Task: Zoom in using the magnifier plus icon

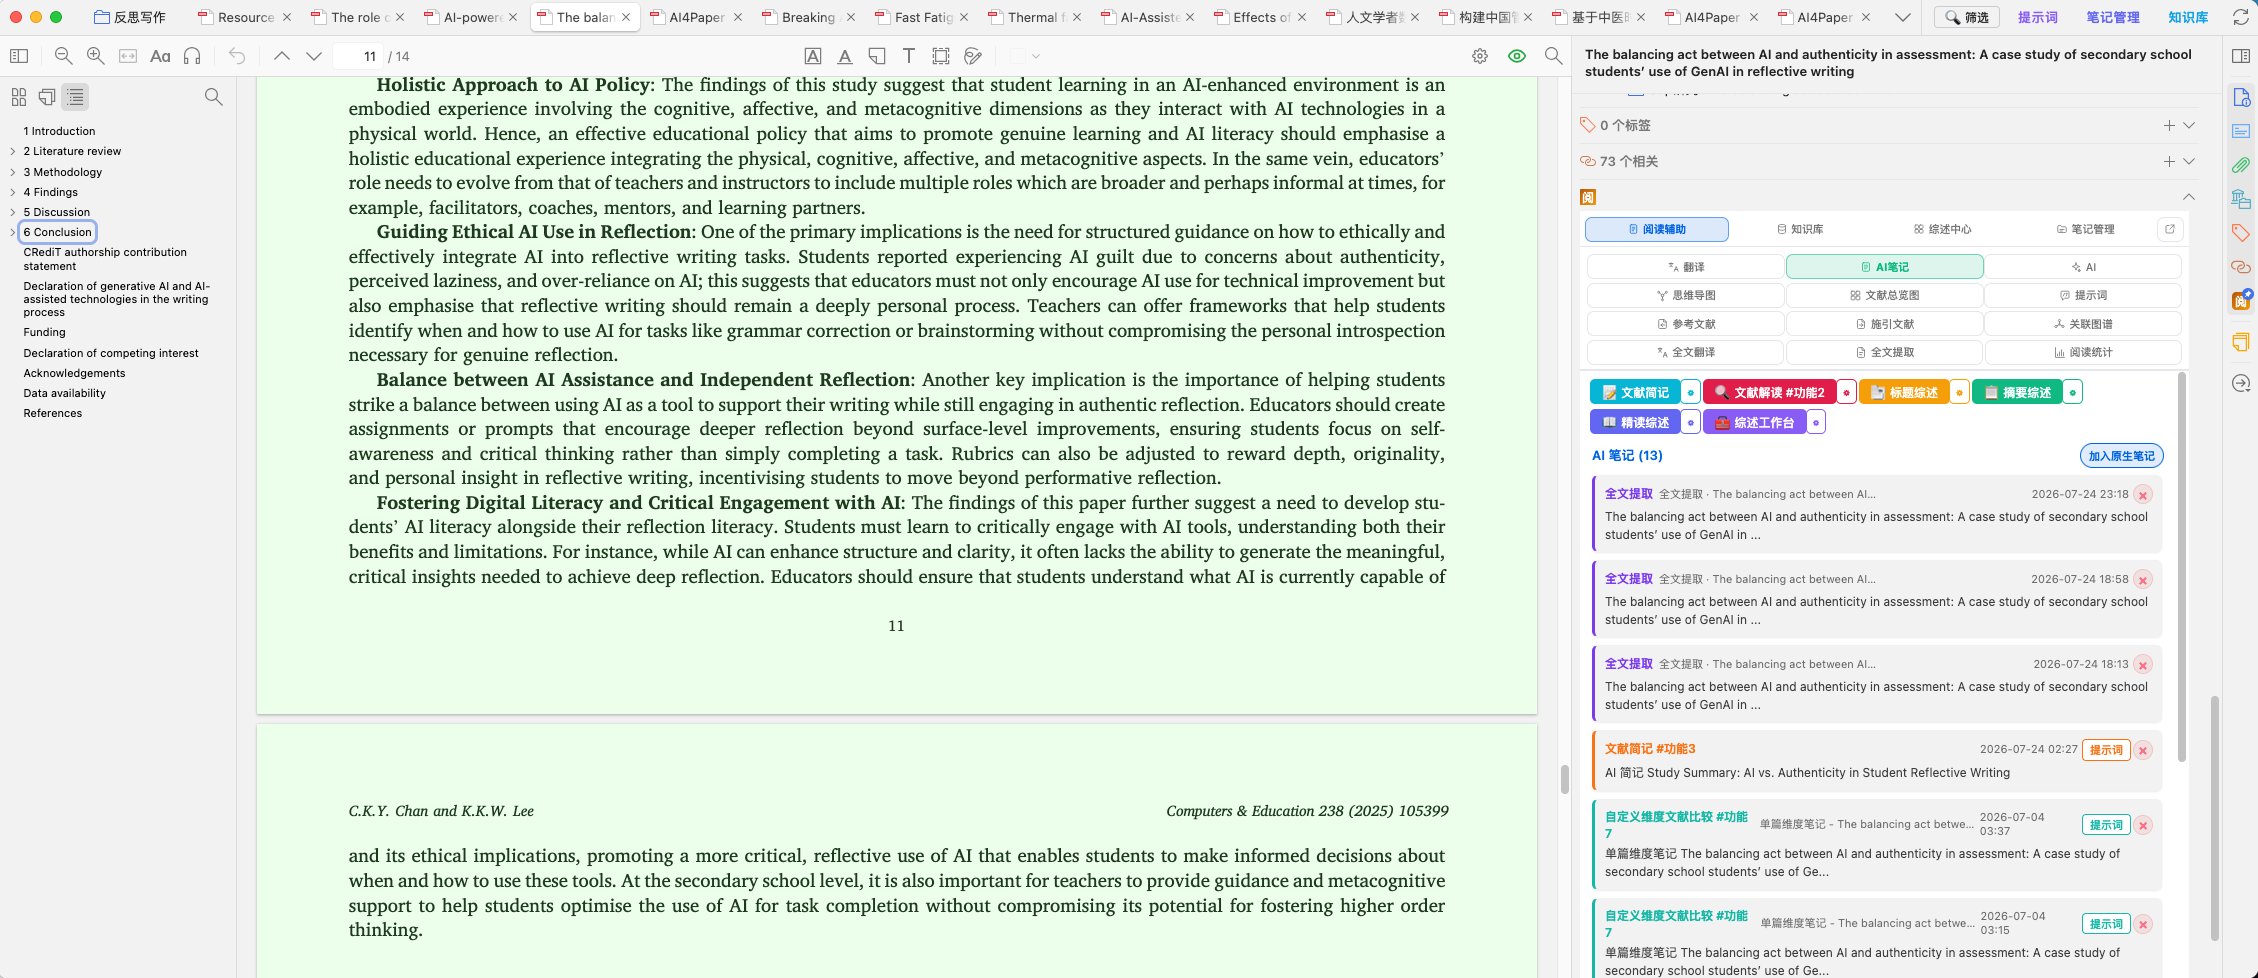Action: (x=96, y=56)
